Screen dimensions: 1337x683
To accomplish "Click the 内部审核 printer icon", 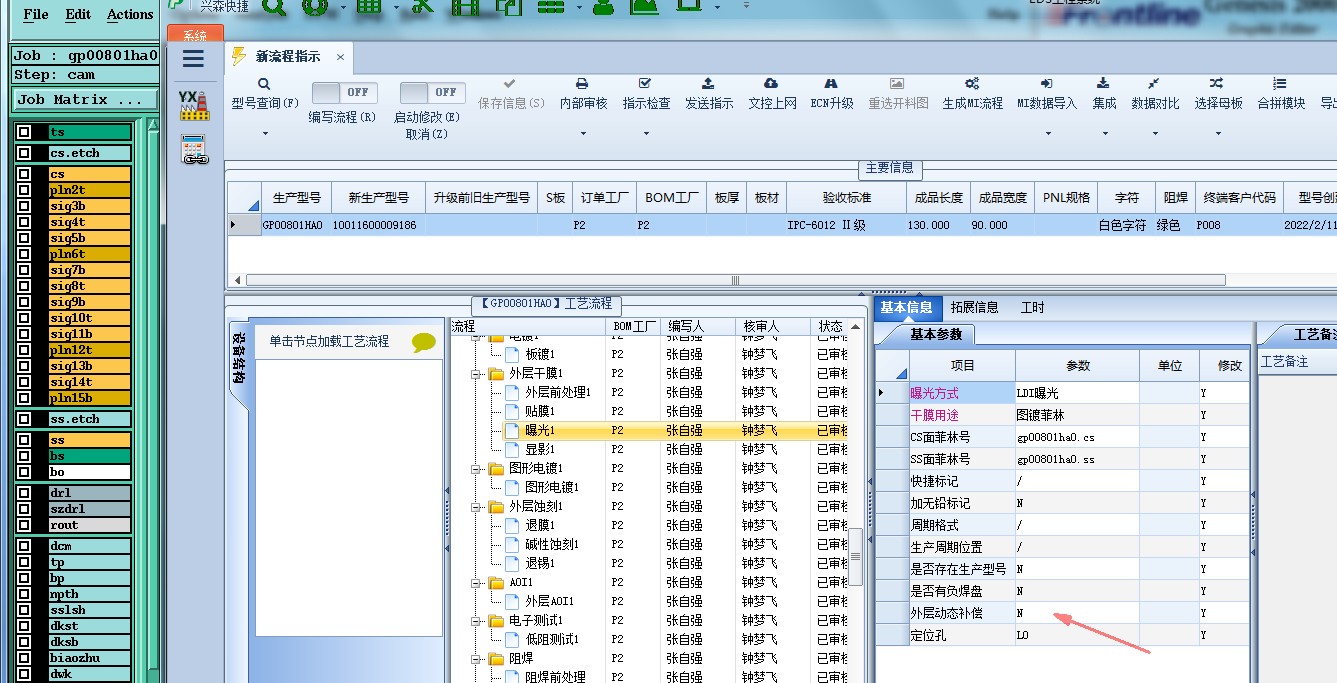I will [582, 84].
